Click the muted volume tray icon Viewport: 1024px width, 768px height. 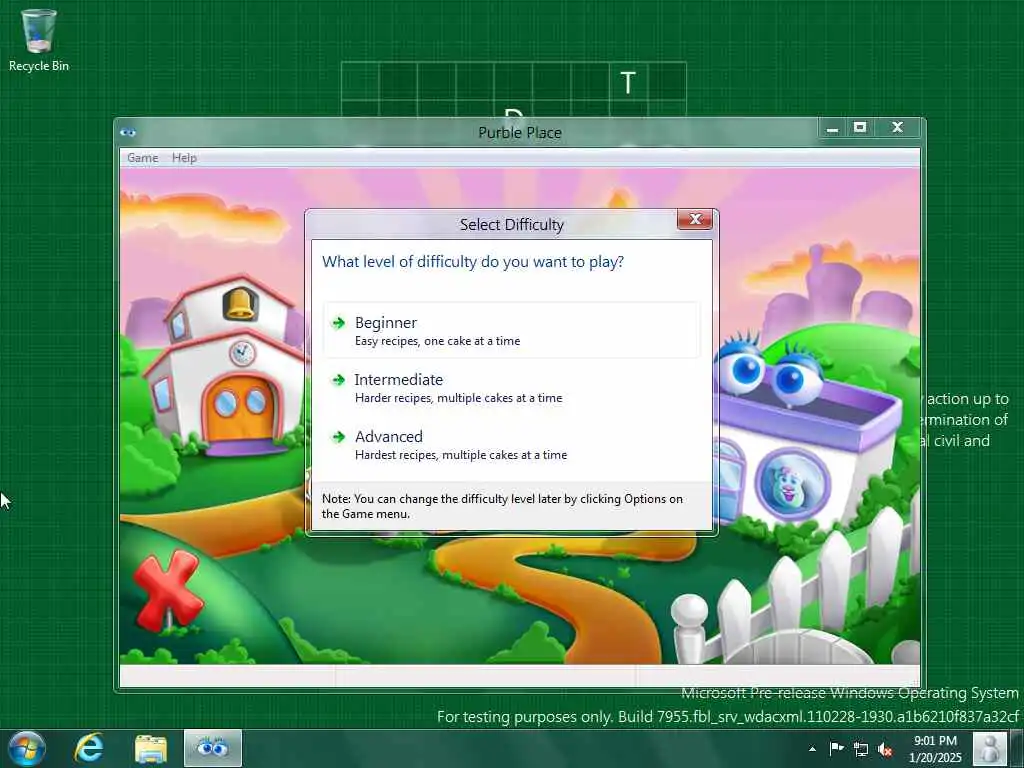click(x=885, y=749)
